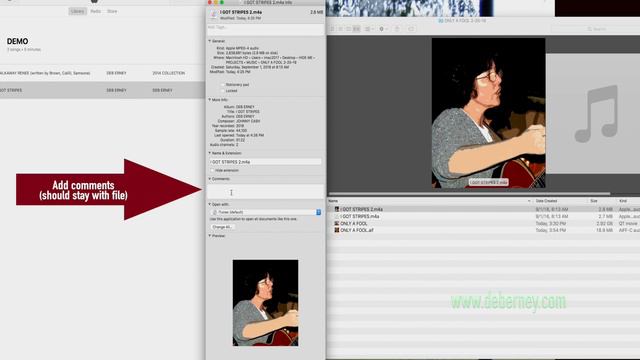
Task: Toggle Stationery pad checkbox
Action: tap(222, 84)
